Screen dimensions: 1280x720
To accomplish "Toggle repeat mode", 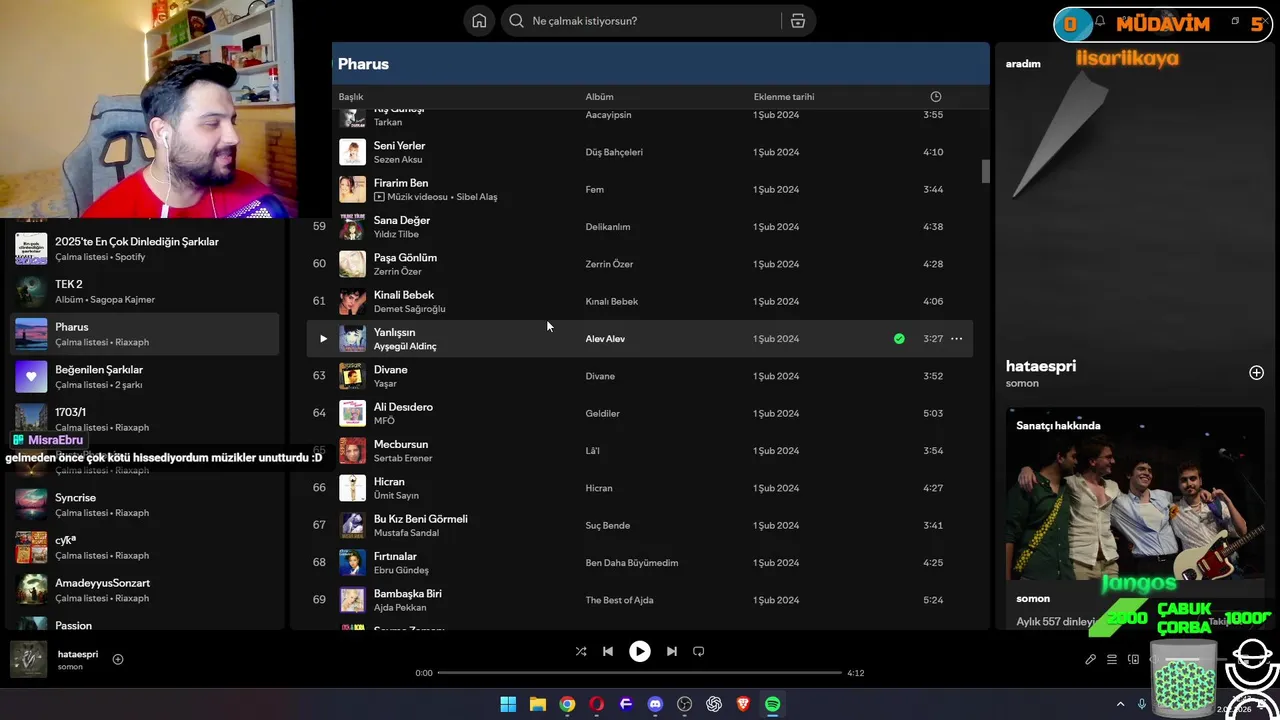I will click(699, 651).
